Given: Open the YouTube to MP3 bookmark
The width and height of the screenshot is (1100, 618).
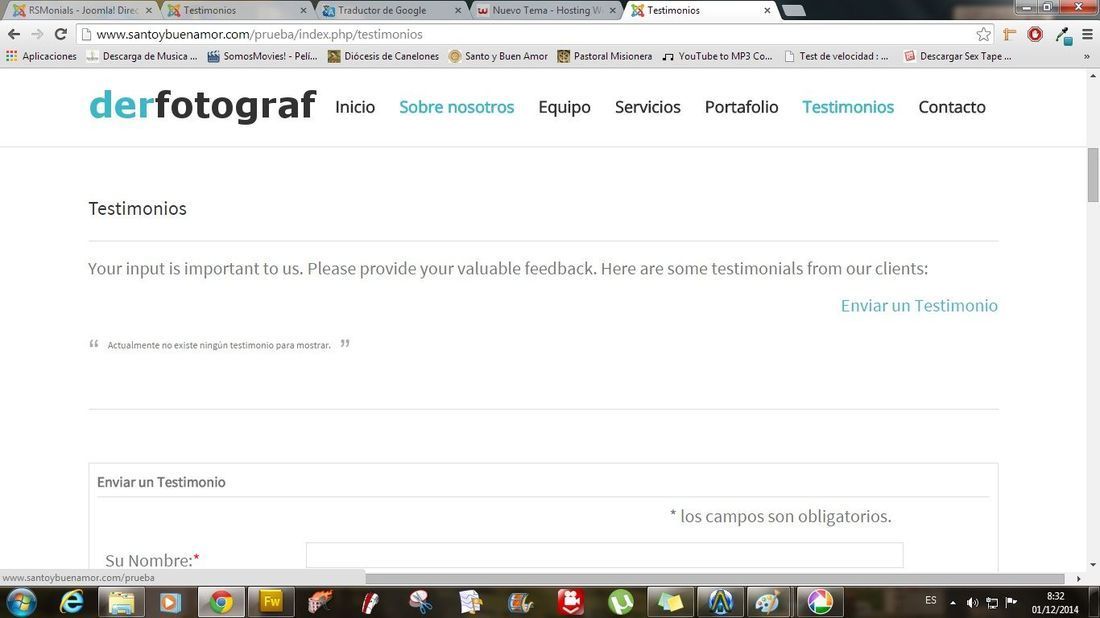Looking at the screenshot, I should pyautogui.click(x=717, y=56).
